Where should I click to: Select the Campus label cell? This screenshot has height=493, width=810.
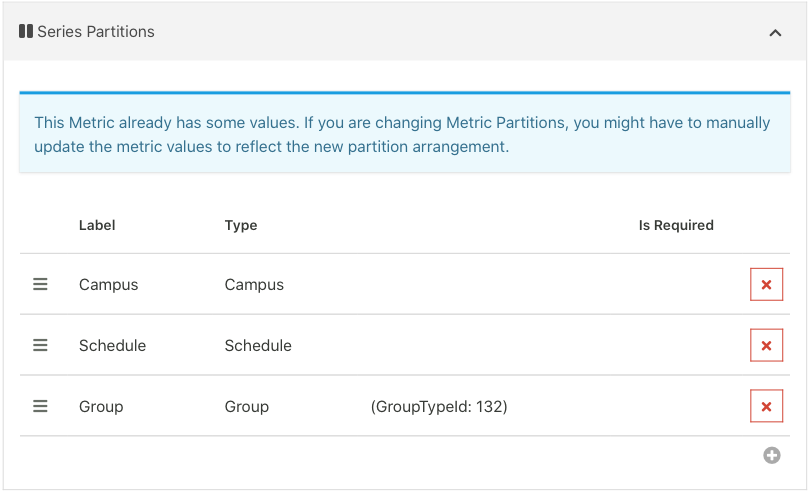click(x=108, y=285)
